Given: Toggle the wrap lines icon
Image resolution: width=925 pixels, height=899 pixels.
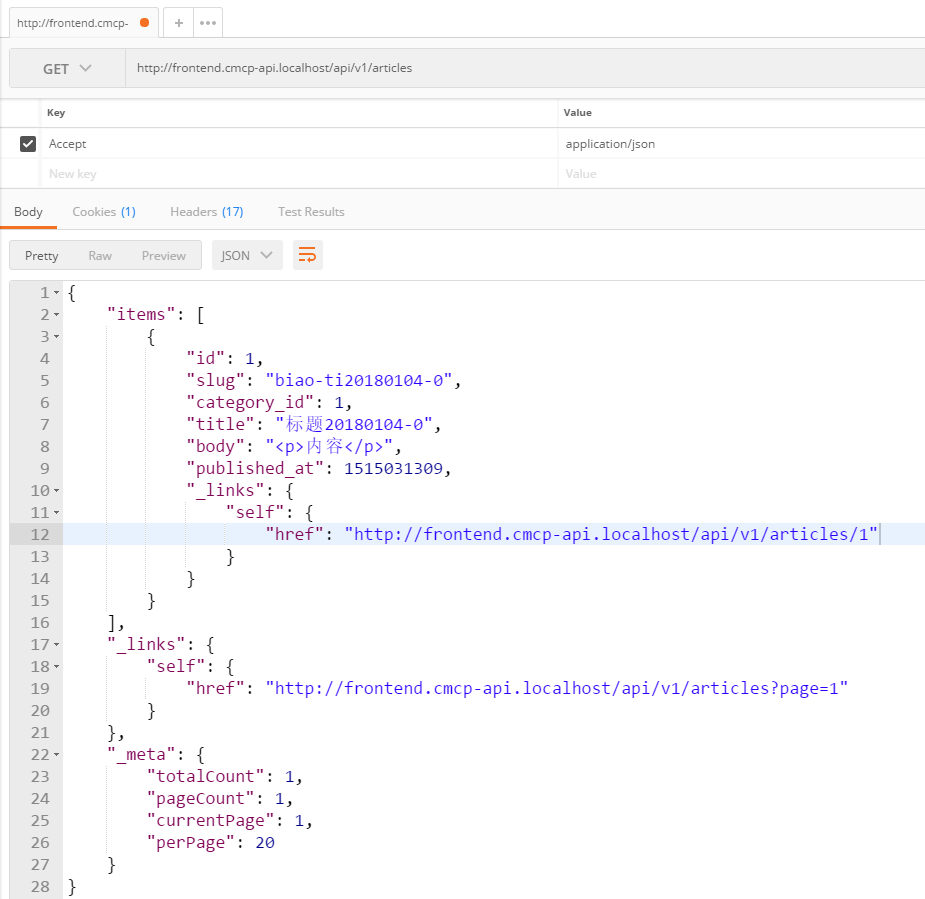Looking at the screenshot, I should (307, 255).
